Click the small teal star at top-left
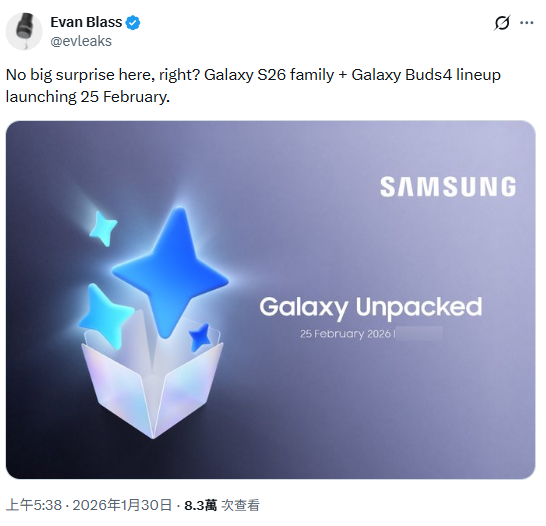Image resolution: width=546 pixels, height=526 pixels. [103, 228]
